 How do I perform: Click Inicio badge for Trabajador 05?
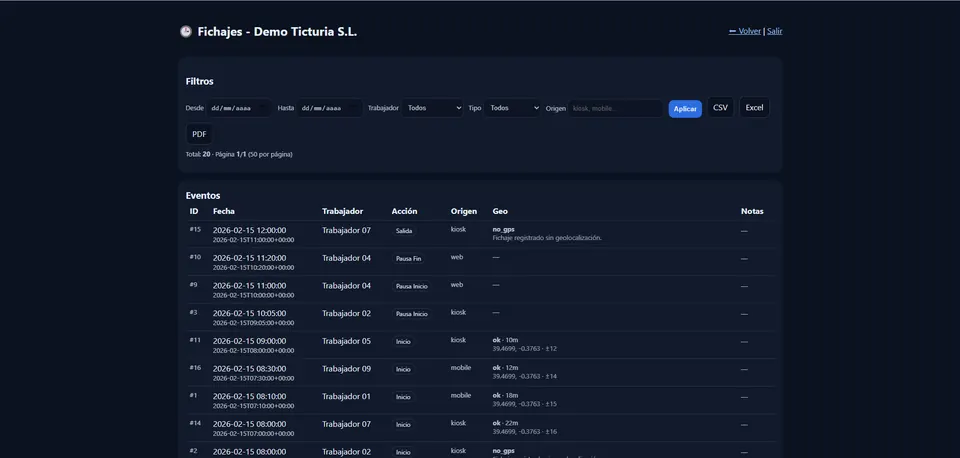coord(403,342)
